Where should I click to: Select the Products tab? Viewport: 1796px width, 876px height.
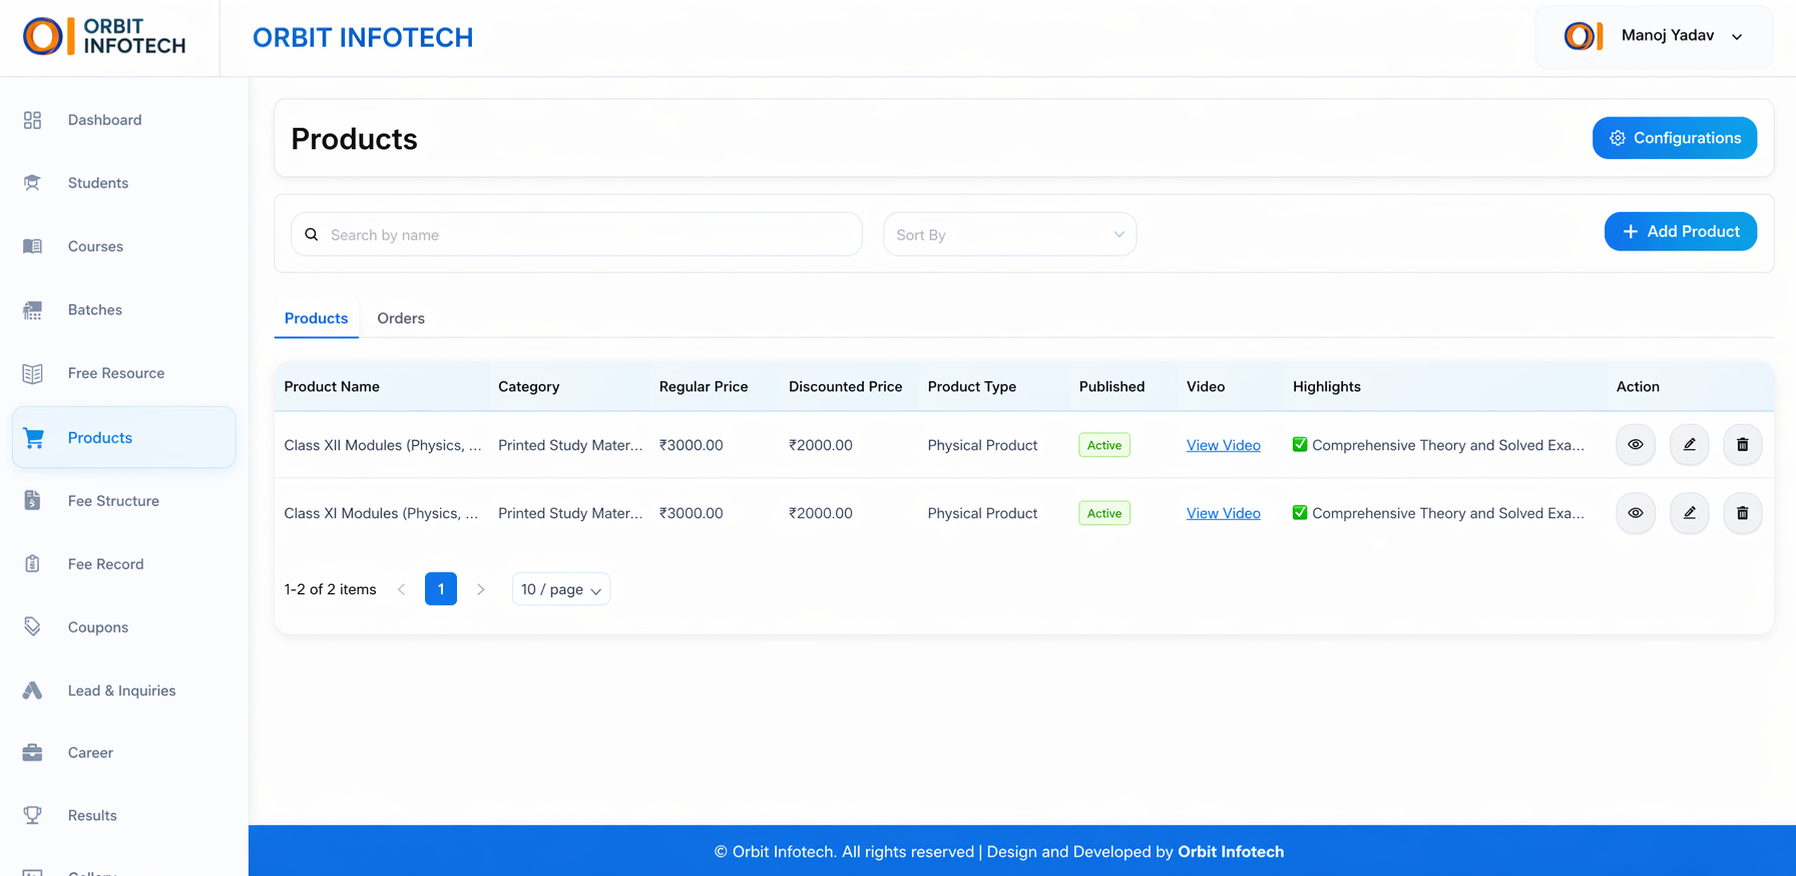(316, 318)
